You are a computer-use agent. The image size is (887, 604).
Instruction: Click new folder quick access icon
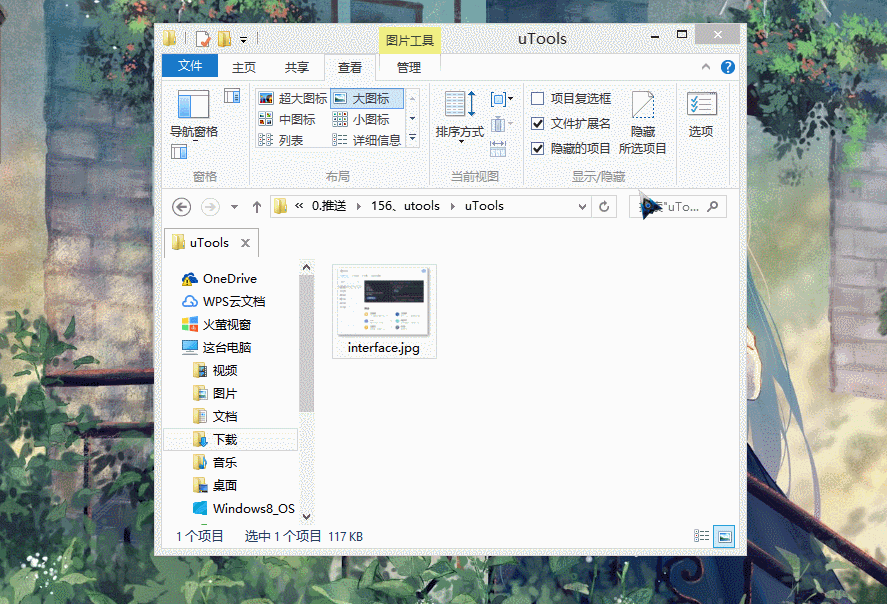pos(225,39)
